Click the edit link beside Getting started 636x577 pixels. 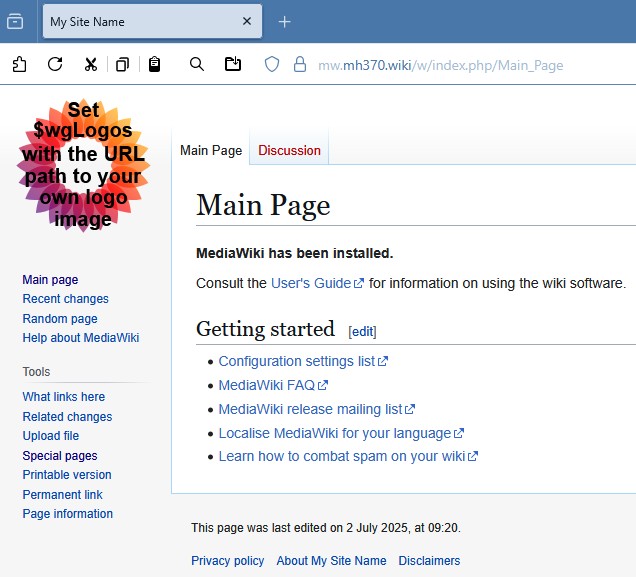[362, 331]
